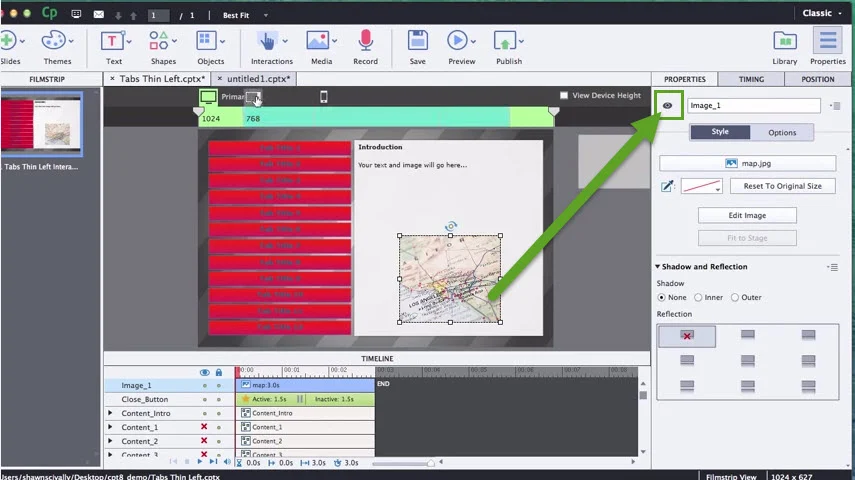855x480 pixels.
Task: Open the Shapes tool
Action: click(162, 41)
